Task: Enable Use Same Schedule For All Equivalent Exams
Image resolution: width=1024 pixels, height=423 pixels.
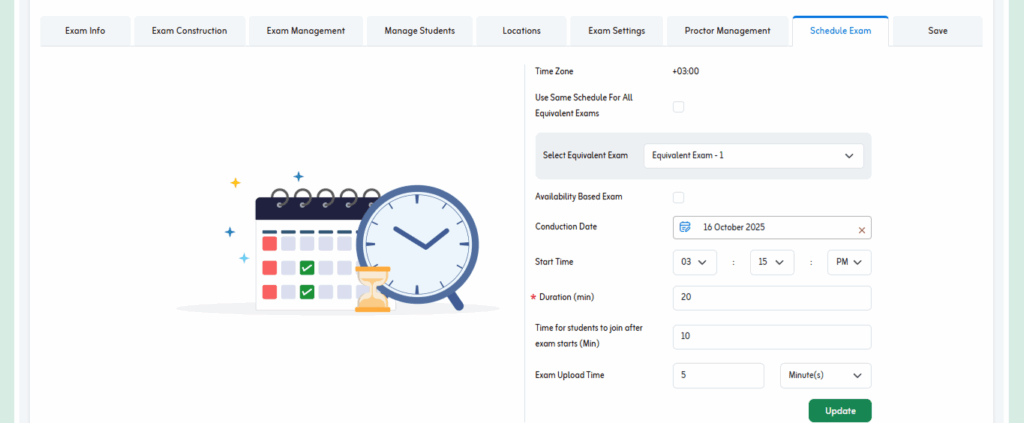Action: pos(678,106)
